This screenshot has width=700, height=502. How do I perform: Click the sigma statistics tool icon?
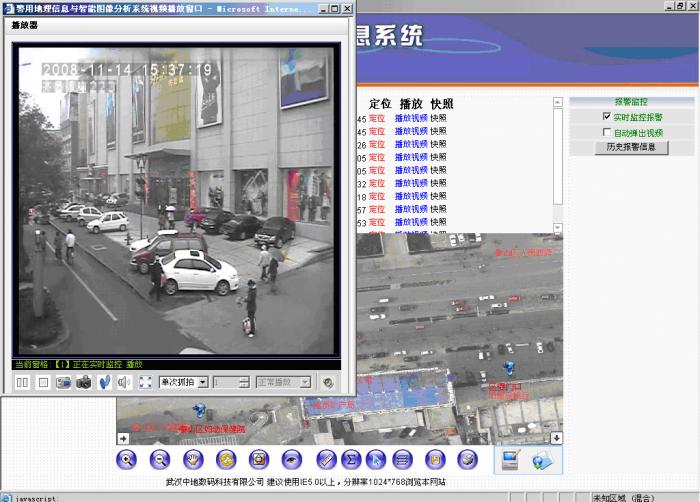pyautogui.click(x=351, y=459)
